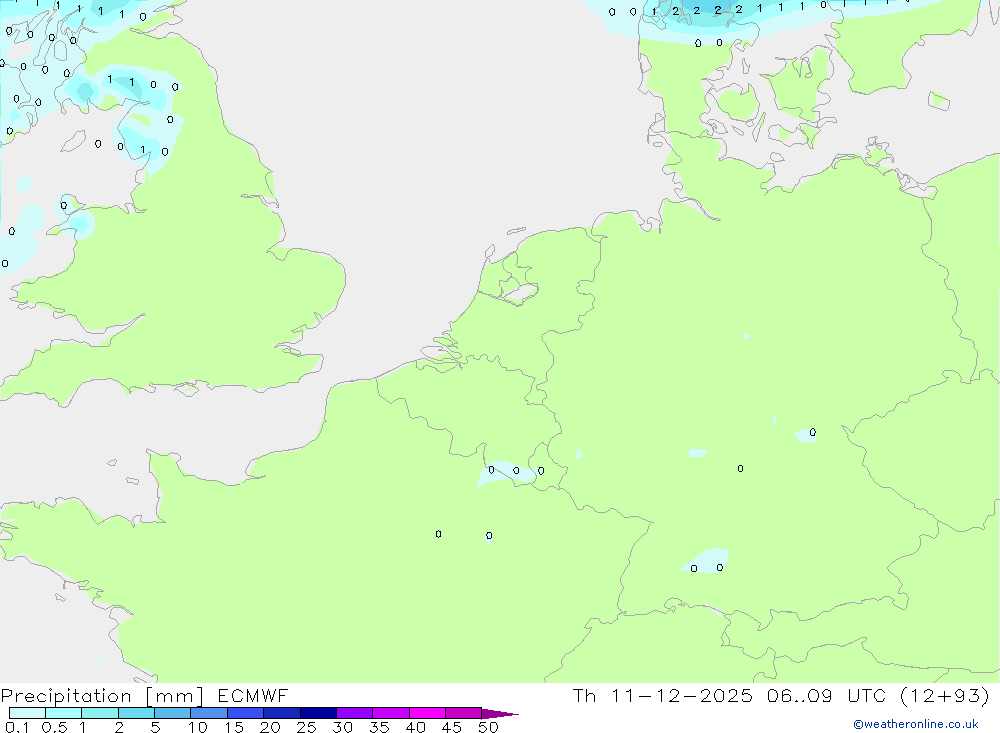Viewport: 1000px width, 733px height.
Task: Pick the 15–20 mm legend swatch
Action: tap(246, 713)
